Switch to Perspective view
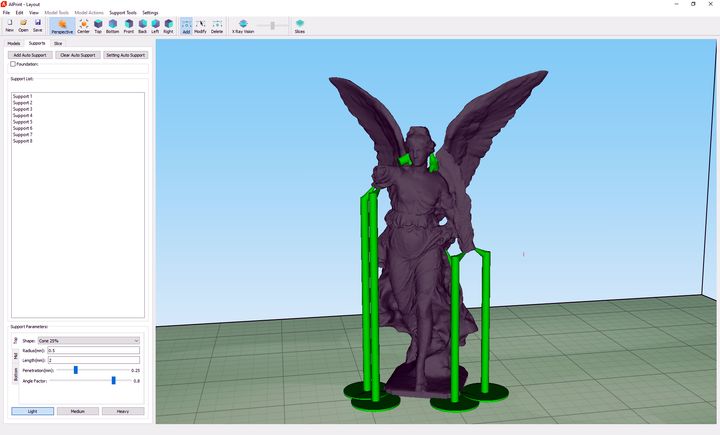Image resolution: width=720 pixels, height=435 pixels. [x=62, y=25]
